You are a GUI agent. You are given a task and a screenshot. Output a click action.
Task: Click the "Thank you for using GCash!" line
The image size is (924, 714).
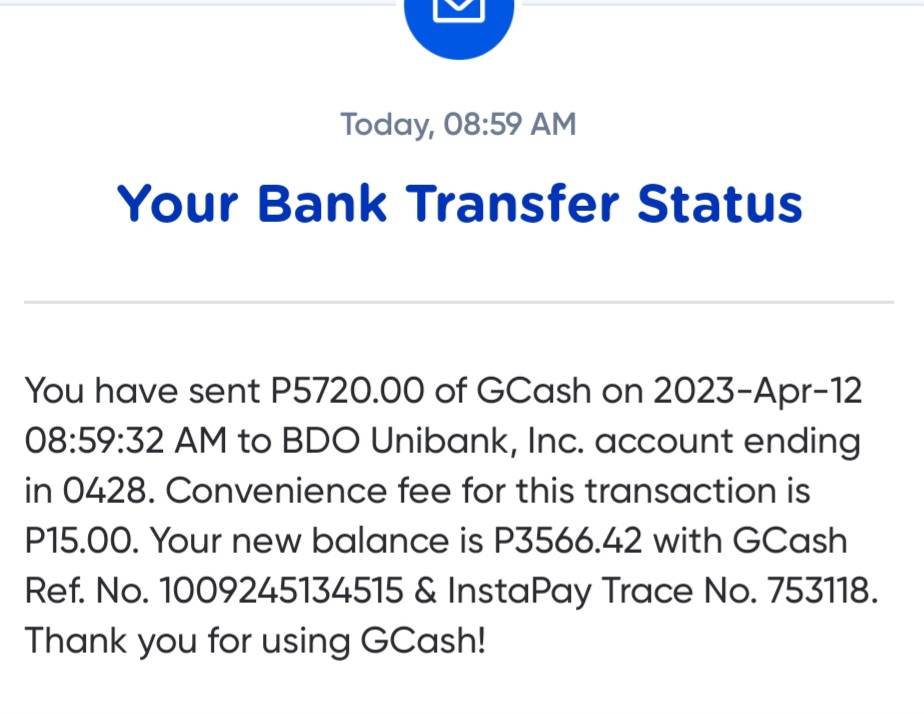click(x=255, y=641)
